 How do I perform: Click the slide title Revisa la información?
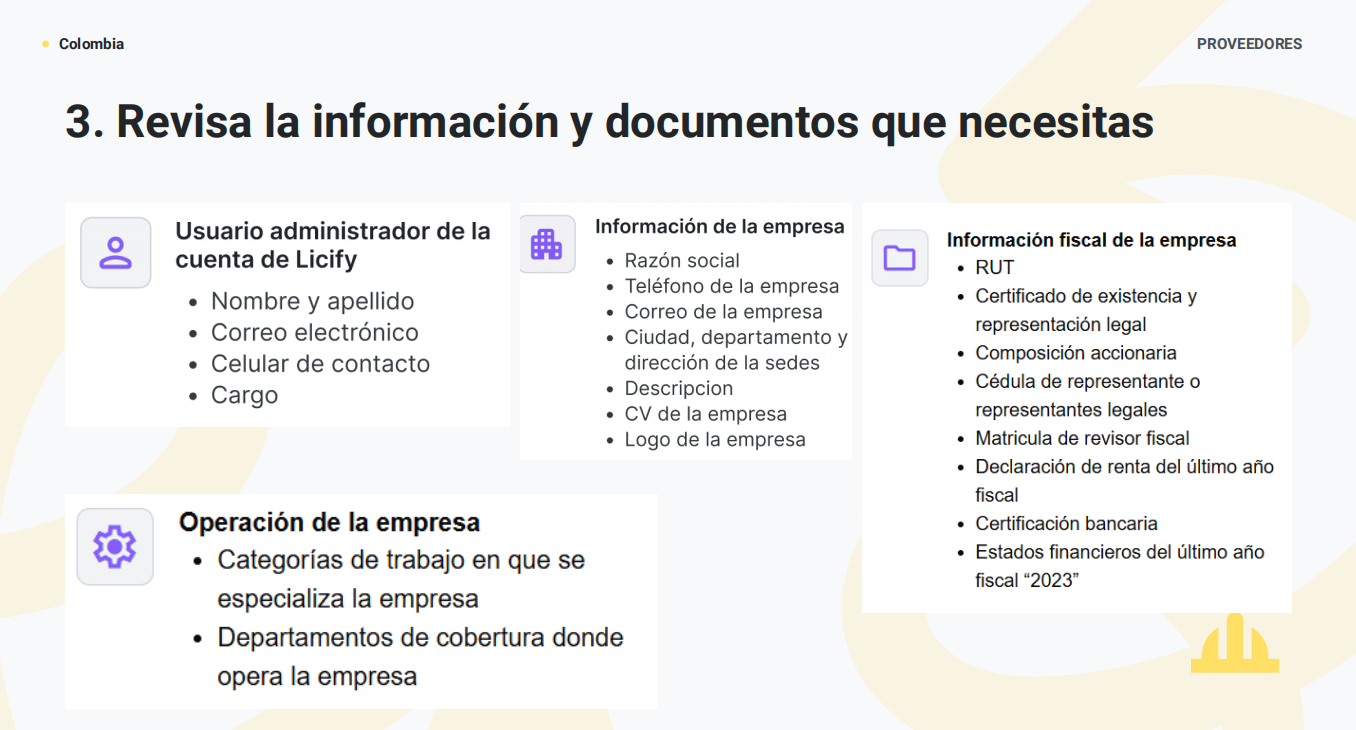610,121
